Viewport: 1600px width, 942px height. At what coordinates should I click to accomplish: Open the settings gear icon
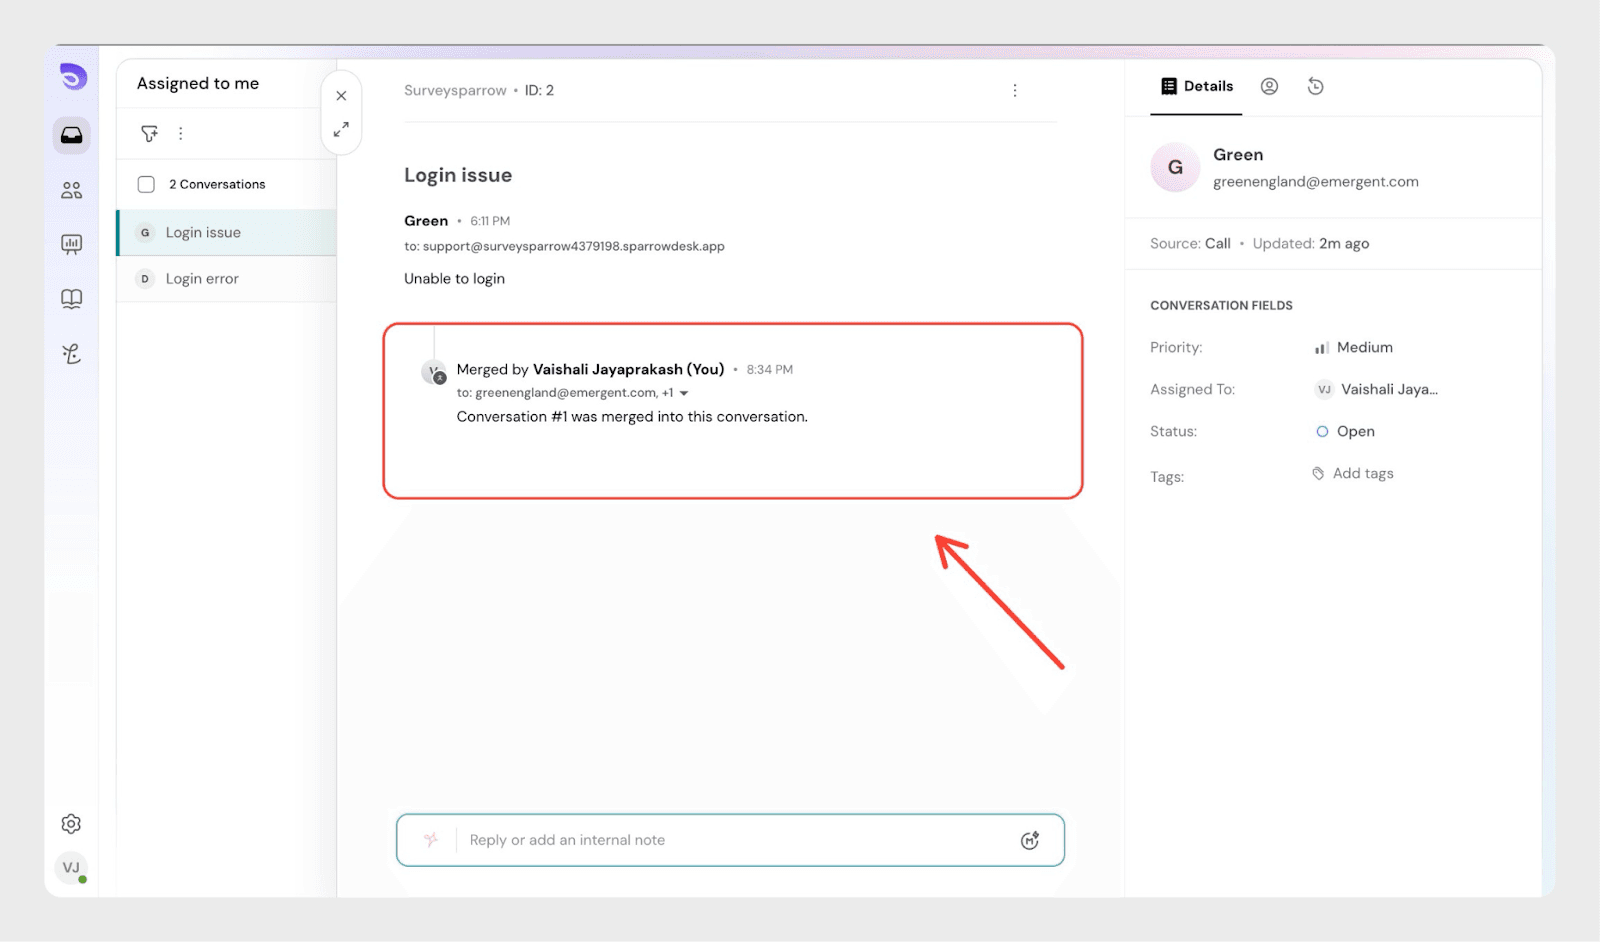click(x=71, y=824)
